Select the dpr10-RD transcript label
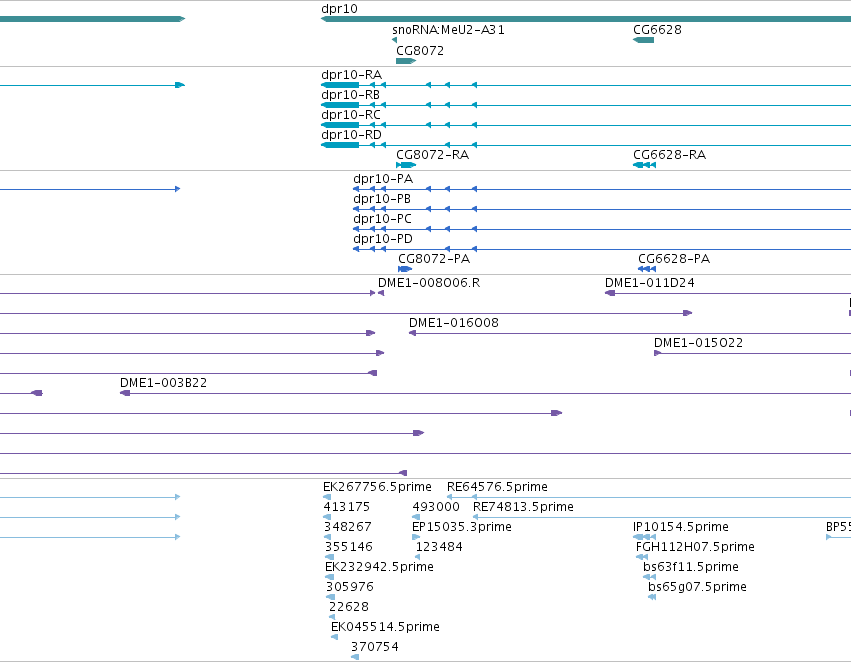 click(x=352, y=135)
